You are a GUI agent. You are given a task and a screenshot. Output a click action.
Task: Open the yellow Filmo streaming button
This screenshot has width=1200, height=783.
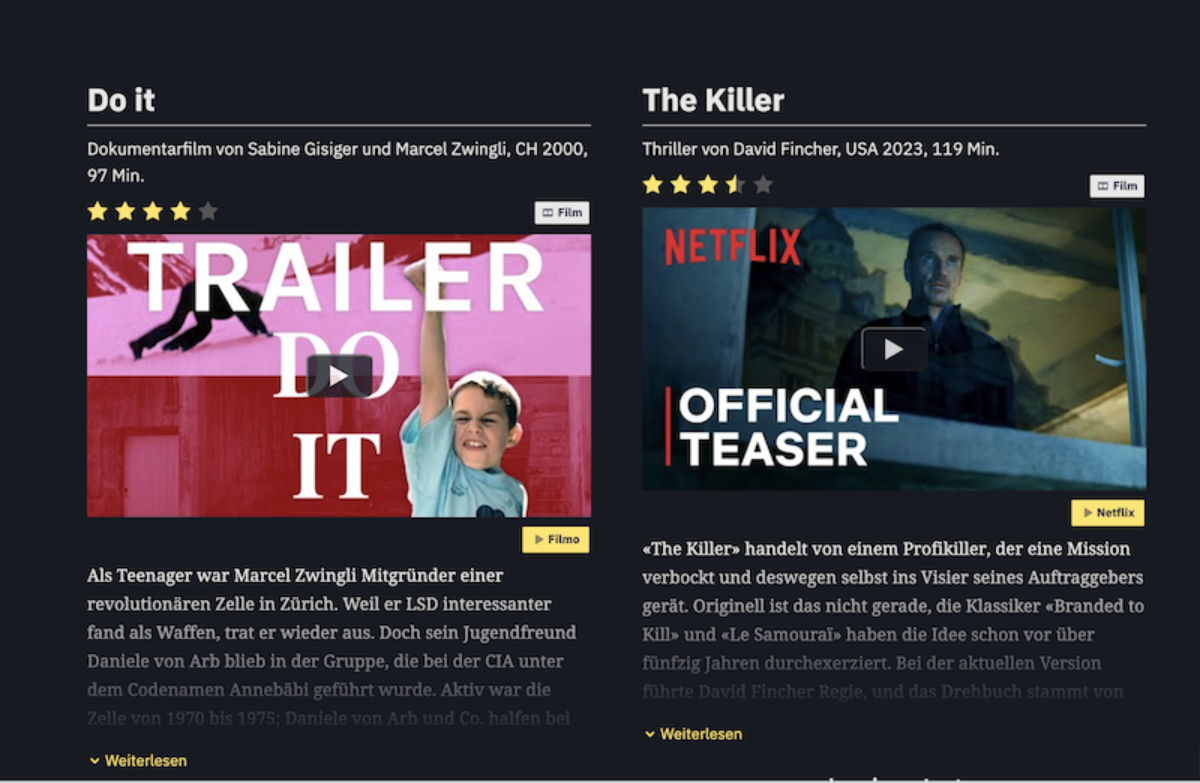pos(556,540)
